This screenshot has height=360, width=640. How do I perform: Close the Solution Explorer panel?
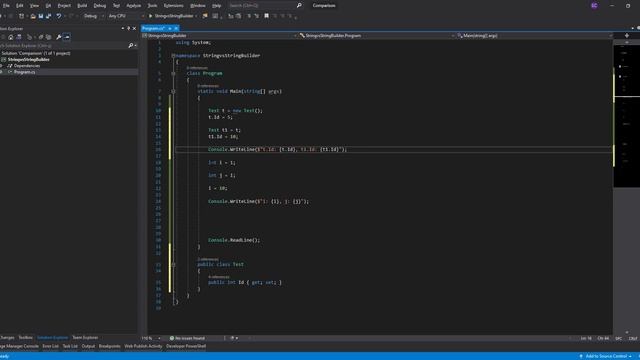134,29
